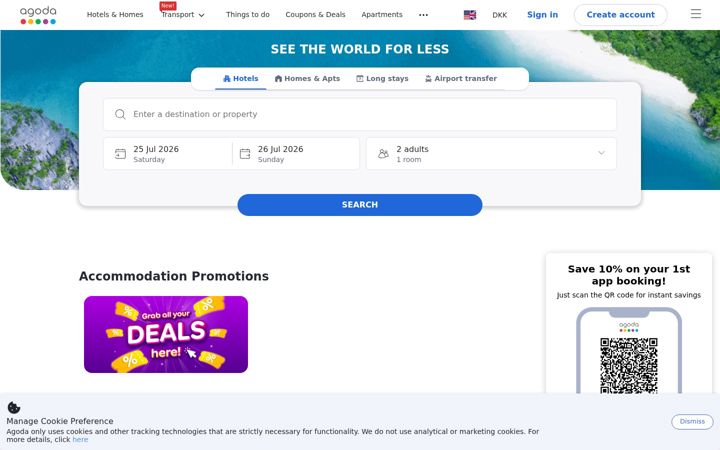Click the more options ellipsis in navigation

tap(423, 15)
